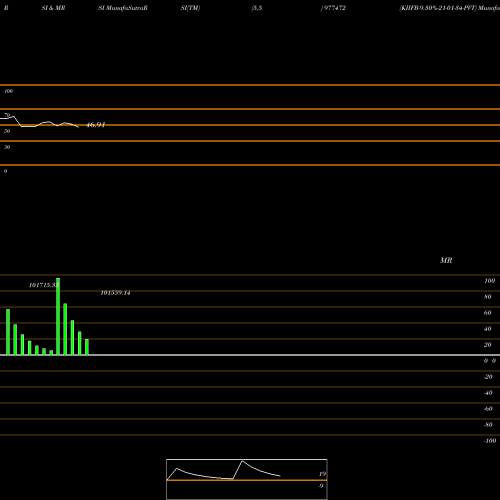Click the tallest green MR histogram bar
Screen dimensions: 500x500
click(x=58, y=316)
